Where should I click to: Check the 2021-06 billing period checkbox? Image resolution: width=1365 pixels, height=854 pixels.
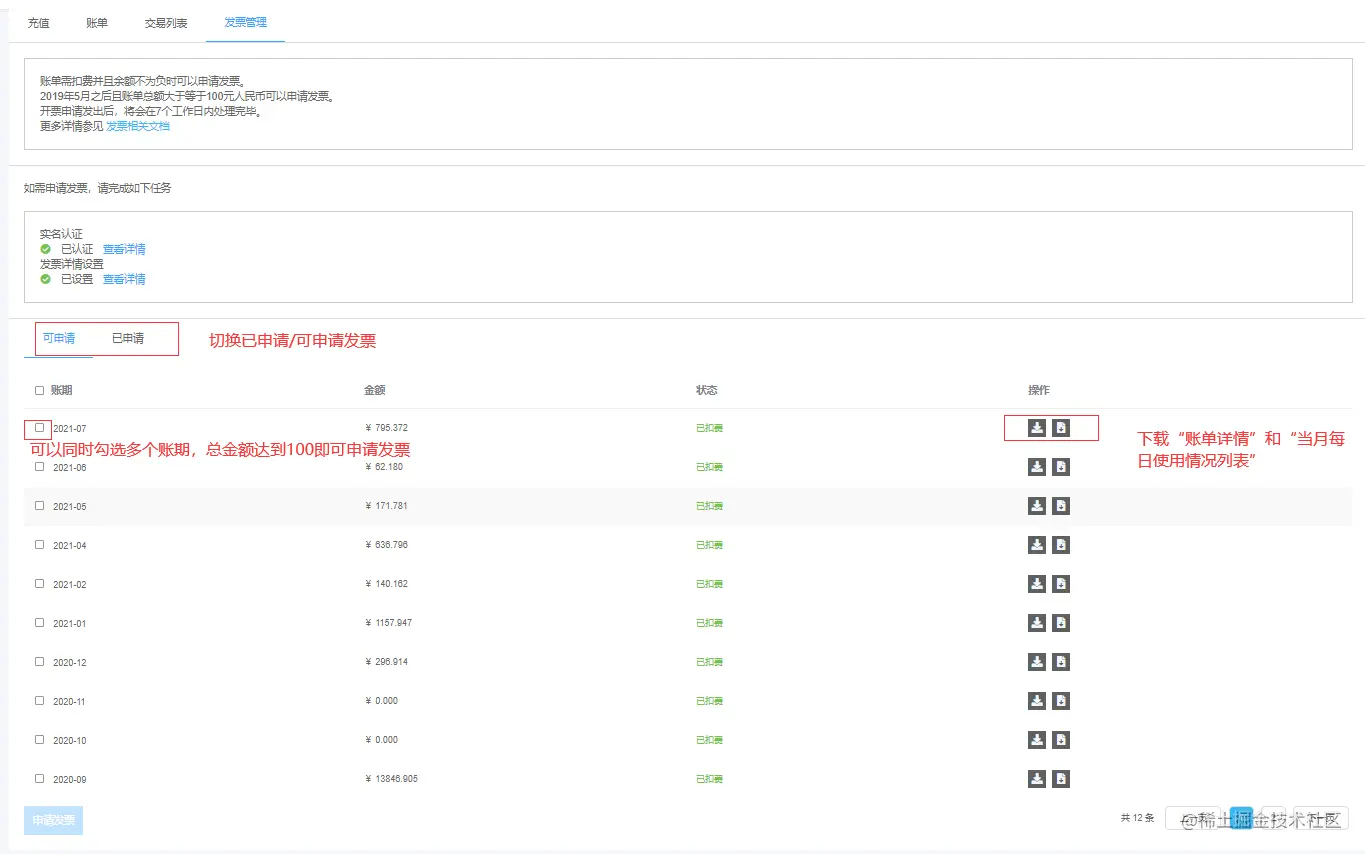click(40, 466)
